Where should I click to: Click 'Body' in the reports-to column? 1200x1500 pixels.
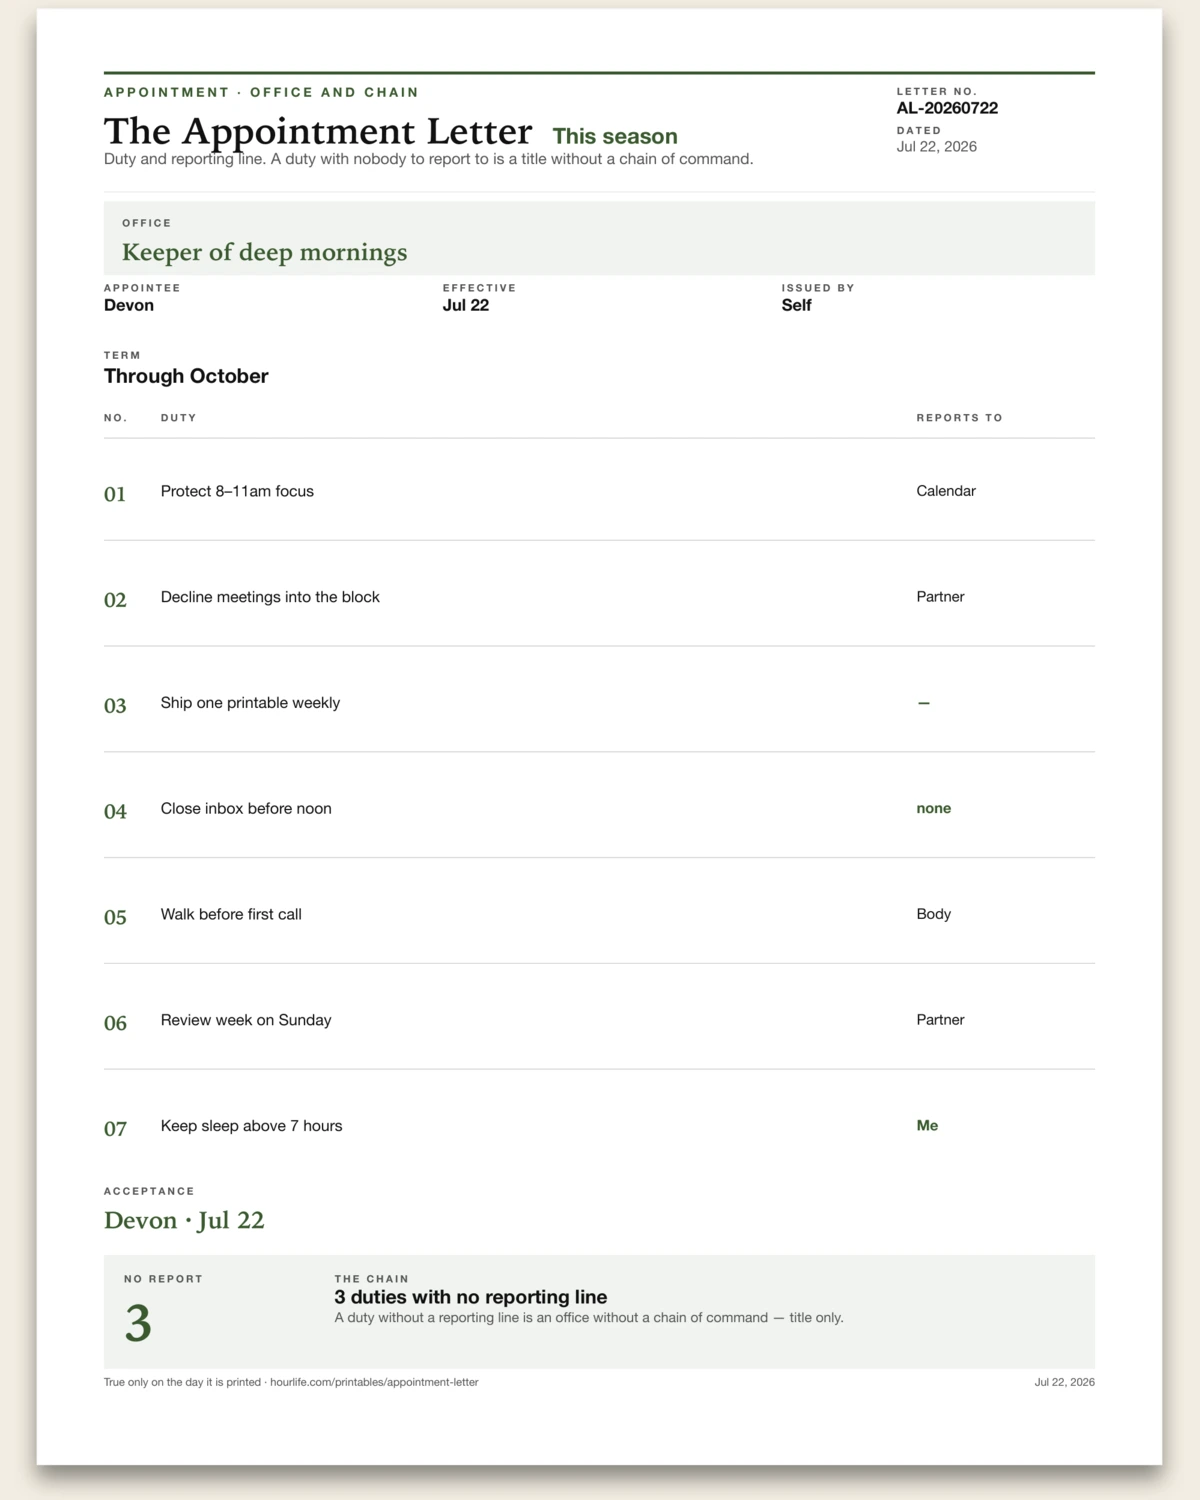point(934,914)
